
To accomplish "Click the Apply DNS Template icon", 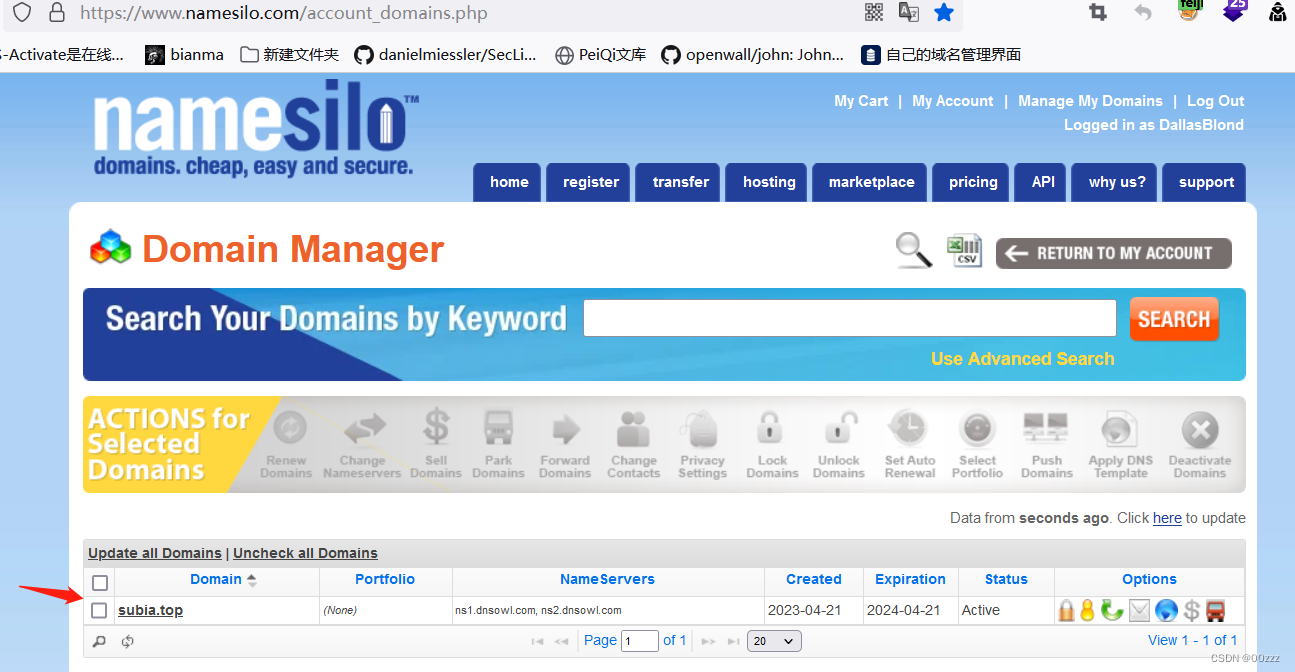I will click(x=1118, y=431).
